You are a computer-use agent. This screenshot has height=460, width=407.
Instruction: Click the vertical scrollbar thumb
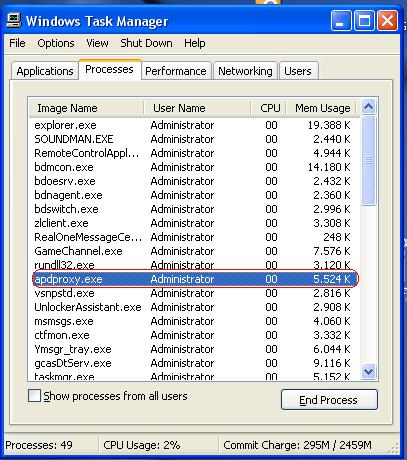pos(368,161)
